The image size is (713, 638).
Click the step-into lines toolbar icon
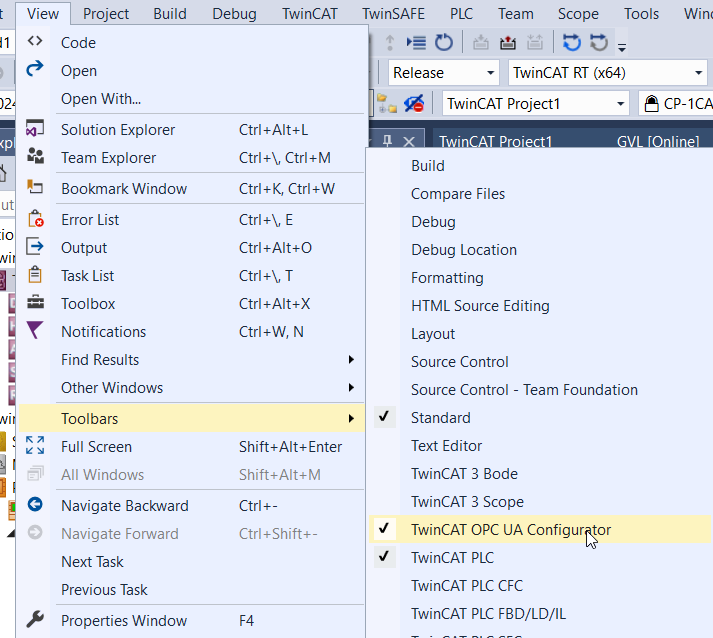(x=416, y=43)
